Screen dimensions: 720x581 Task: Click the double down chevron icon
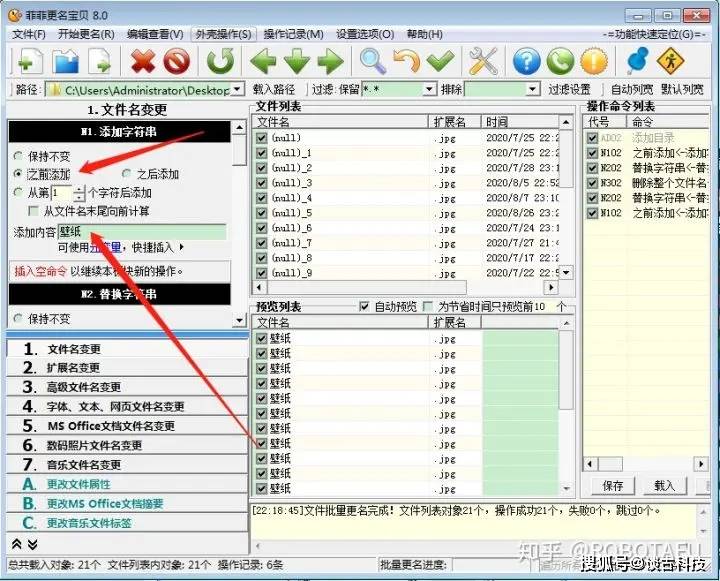(33, 544)
